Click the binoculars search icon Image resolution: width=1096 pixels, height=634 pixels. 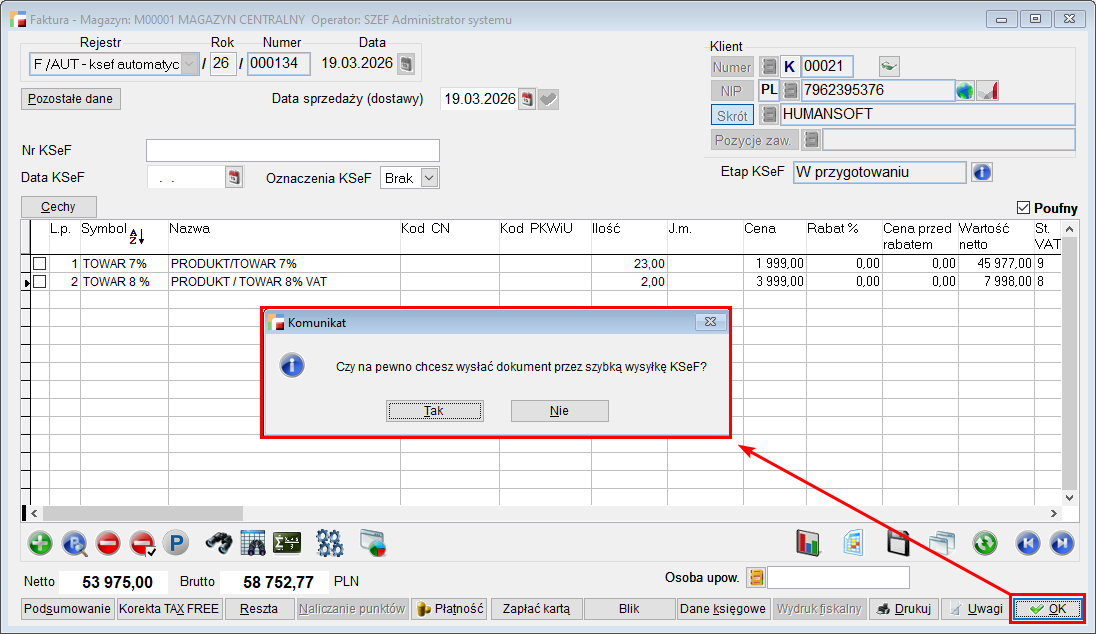click(x=219, y=543)
